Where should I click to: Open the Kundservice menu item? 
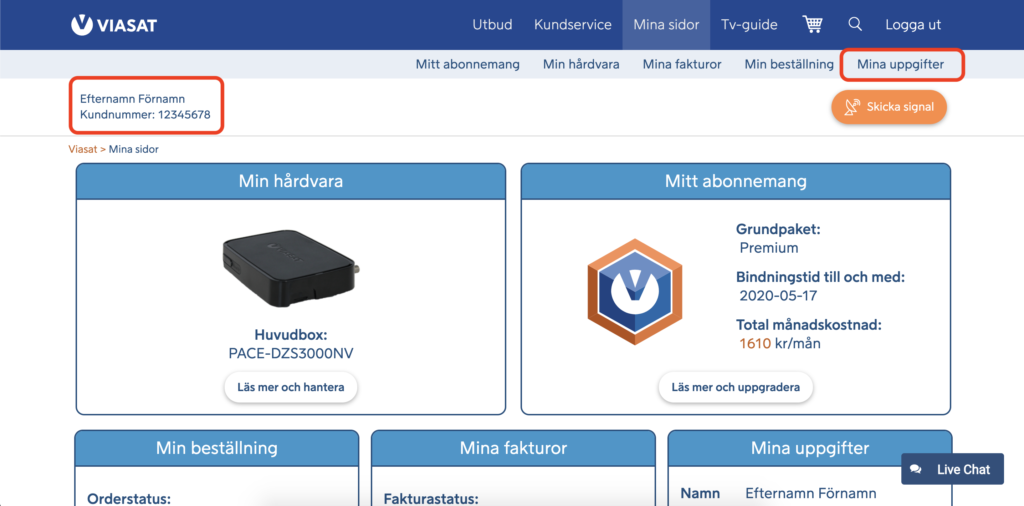click(573, 25)
